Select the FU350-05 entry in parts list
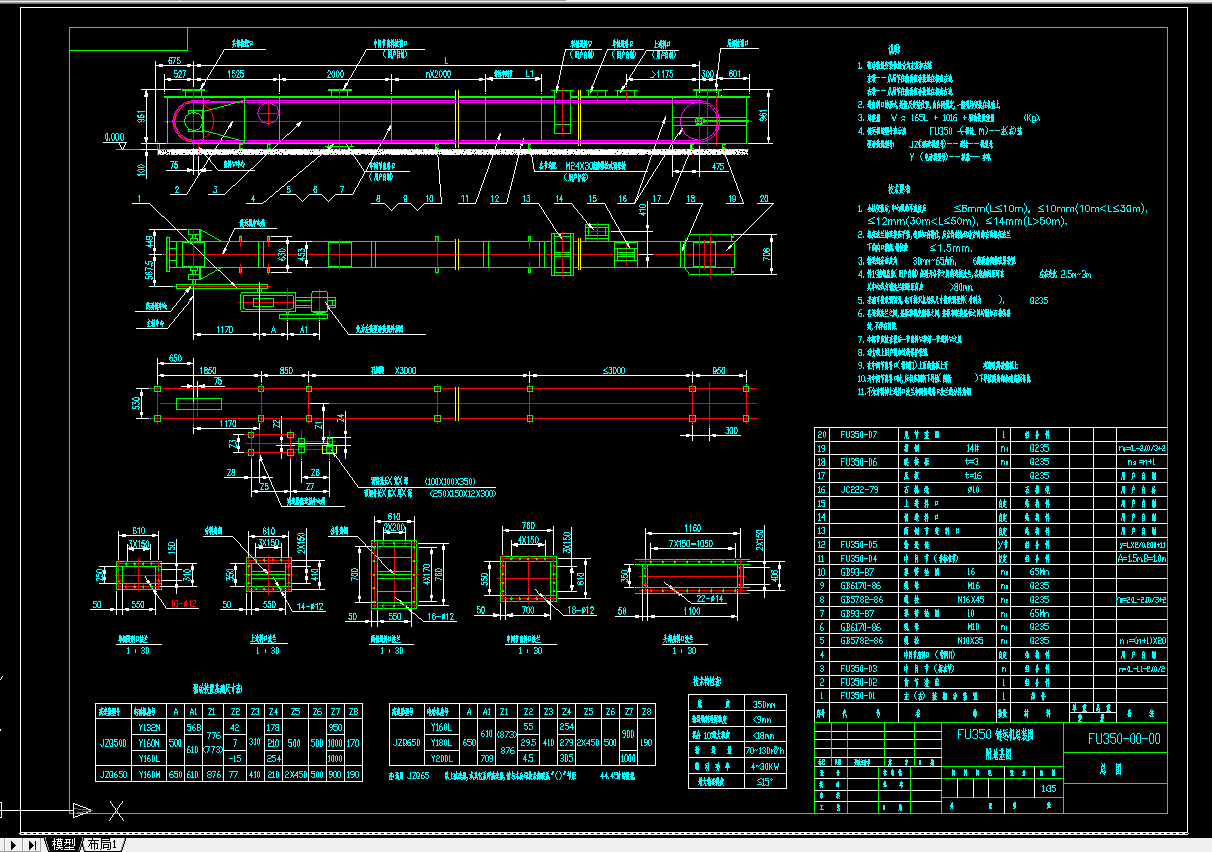 (x=858, y=544)
